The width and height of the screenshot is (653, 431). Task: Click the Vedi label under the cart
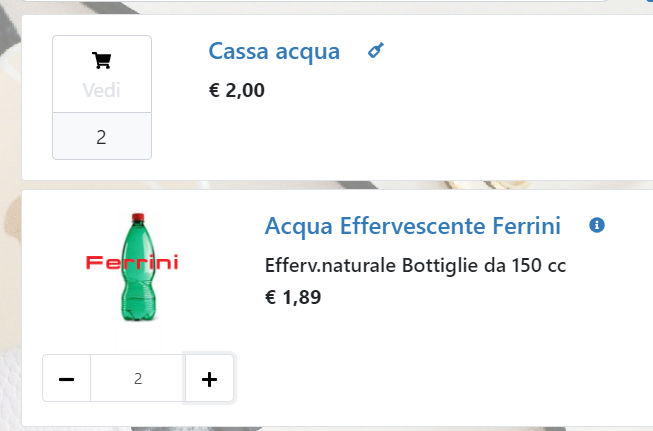point(101,91)
